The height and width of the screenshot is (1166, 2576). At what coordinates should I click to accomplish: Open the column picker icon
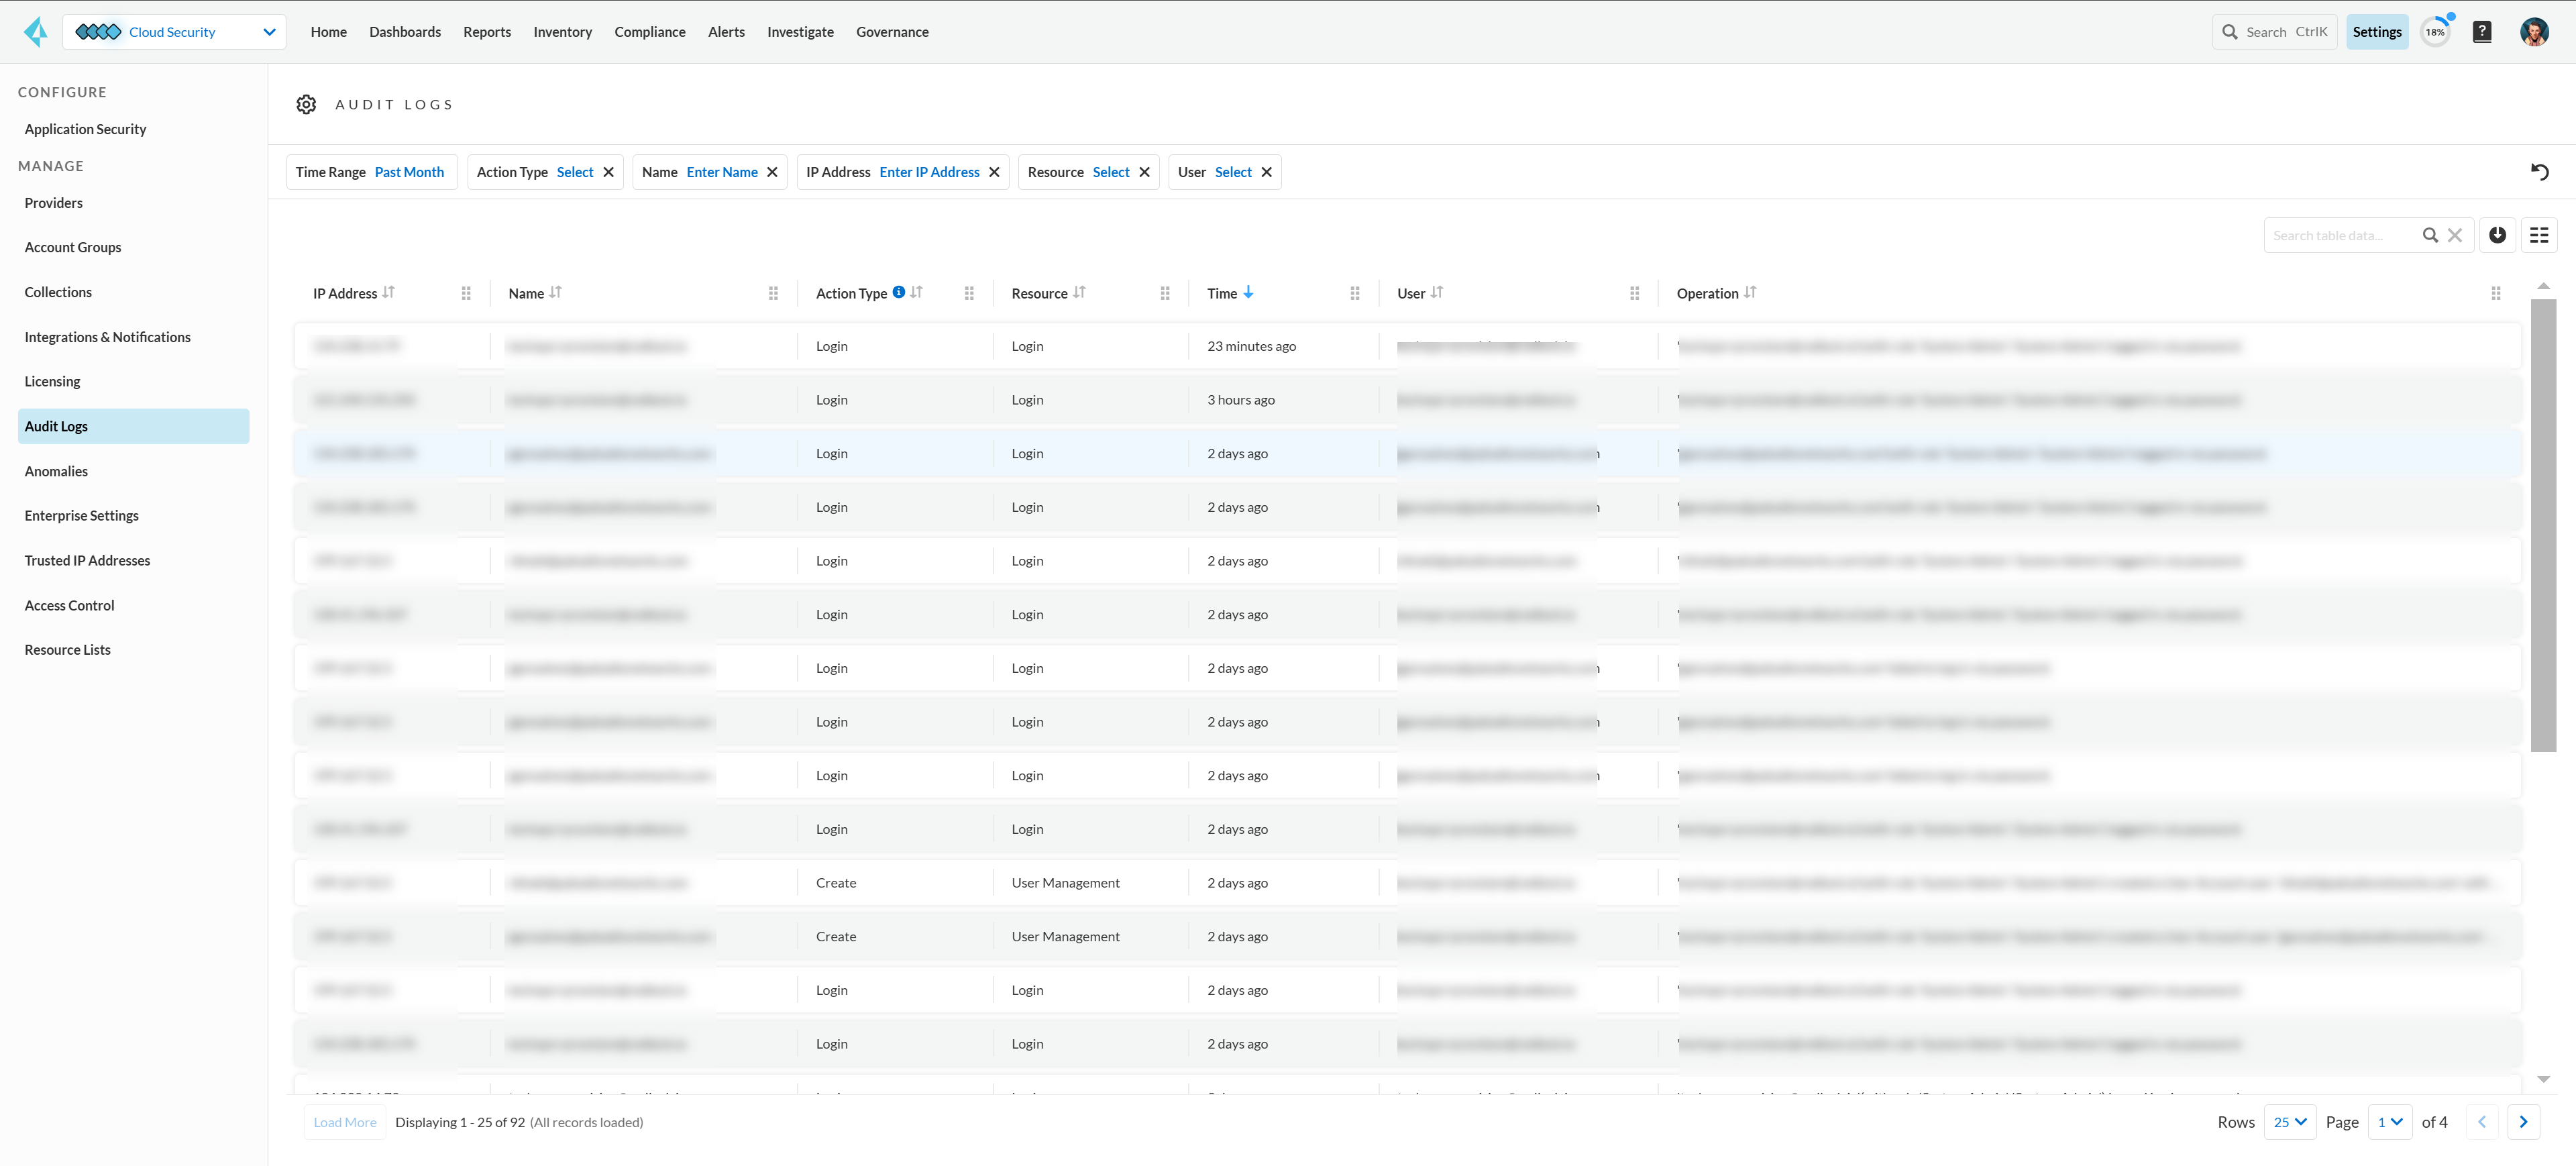tap(2539, 235)
